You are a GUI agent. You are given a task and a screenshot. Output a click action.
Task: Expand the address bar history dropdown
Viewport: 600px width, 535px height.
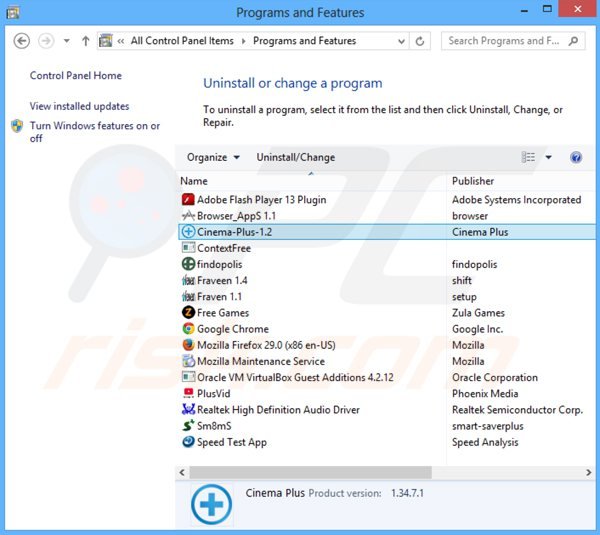[401, 41]
